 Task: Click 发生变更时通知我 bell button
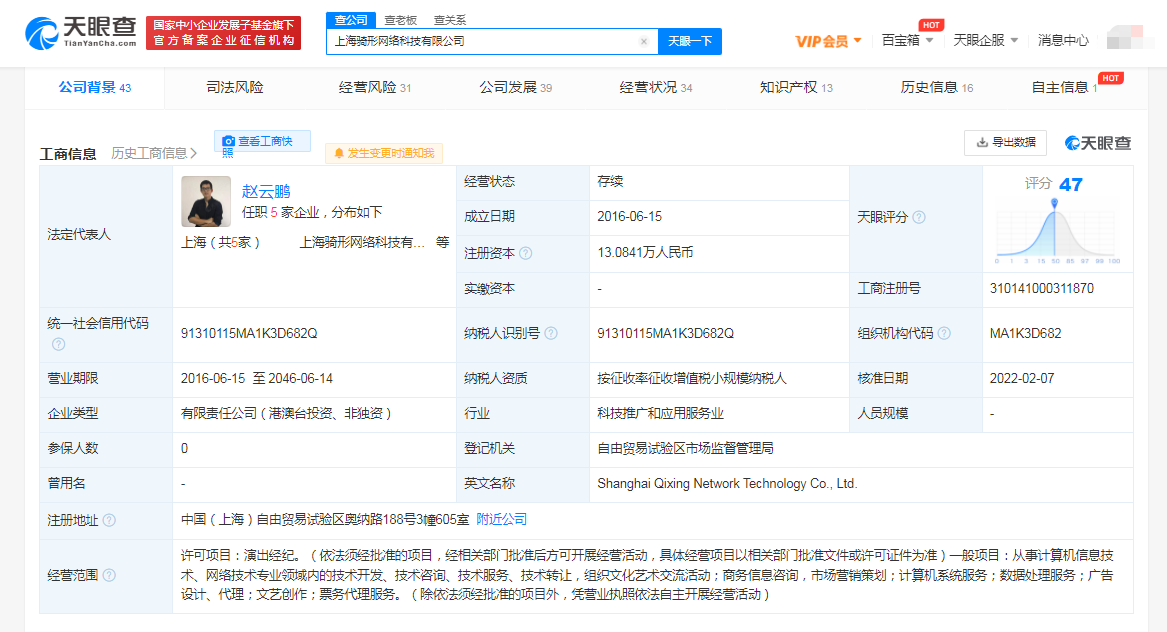pyautogui.click(x=384, y=153)
